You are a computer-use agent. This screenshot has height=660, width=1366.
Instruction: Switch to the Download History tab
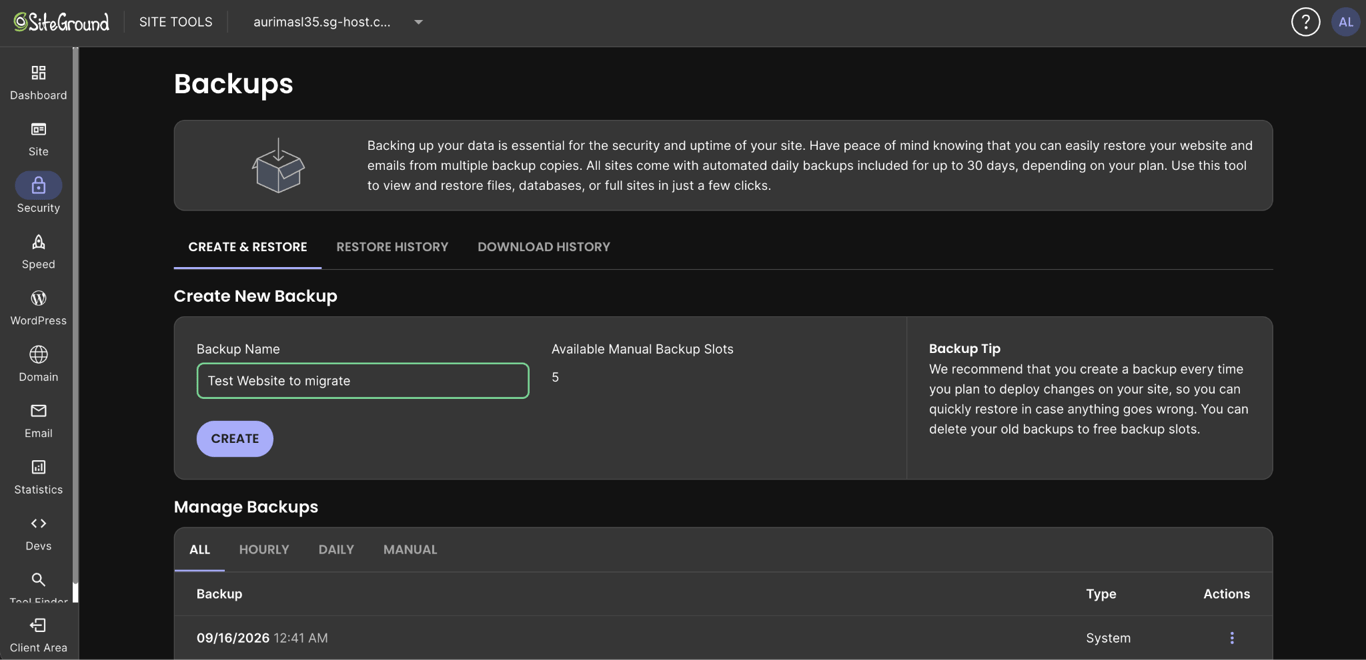click(544, 247)
